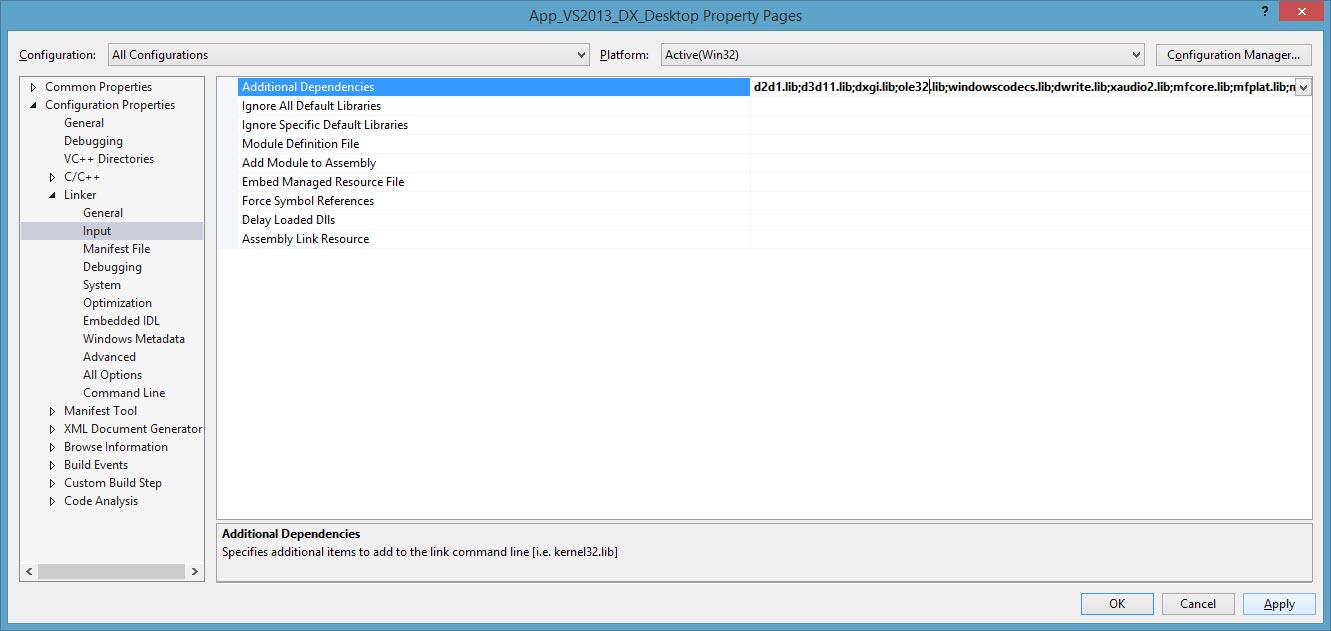Select General under Configuration Properties
The height and width of the screenshot is (631, 1331).
[x=84, y=123]
